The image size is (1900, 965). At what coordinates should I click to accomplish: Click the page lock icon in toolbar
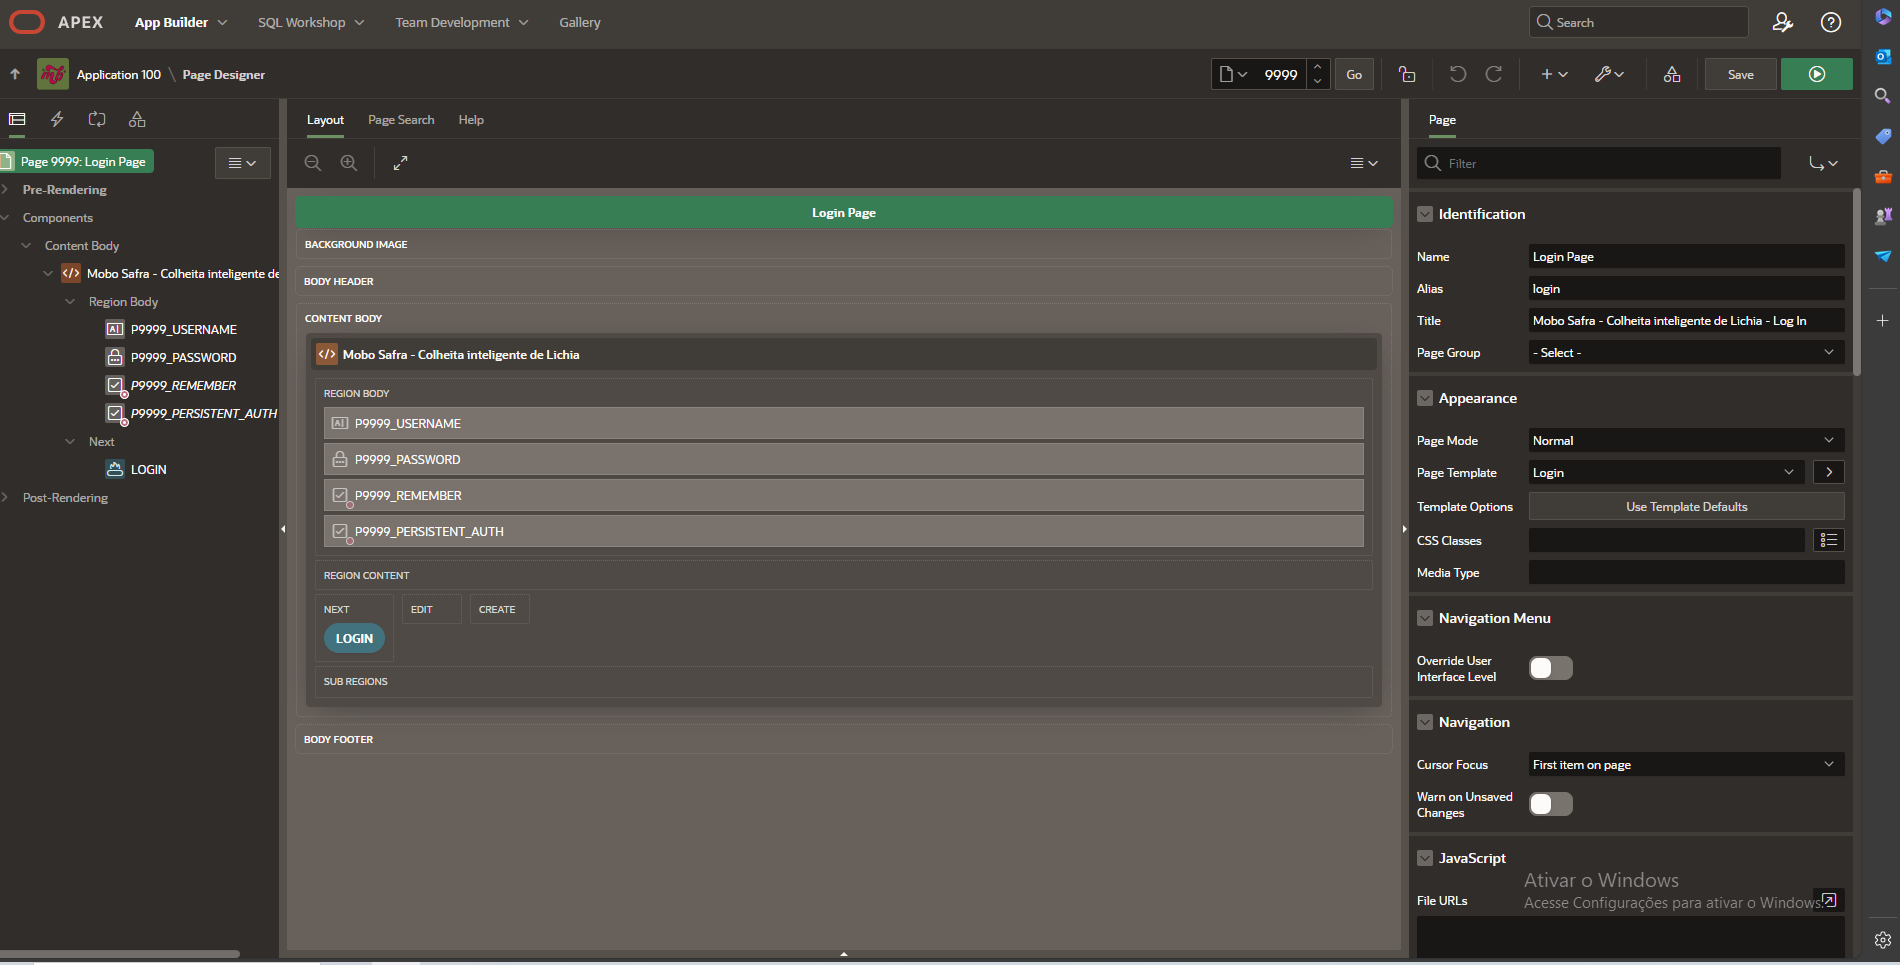1407,74
